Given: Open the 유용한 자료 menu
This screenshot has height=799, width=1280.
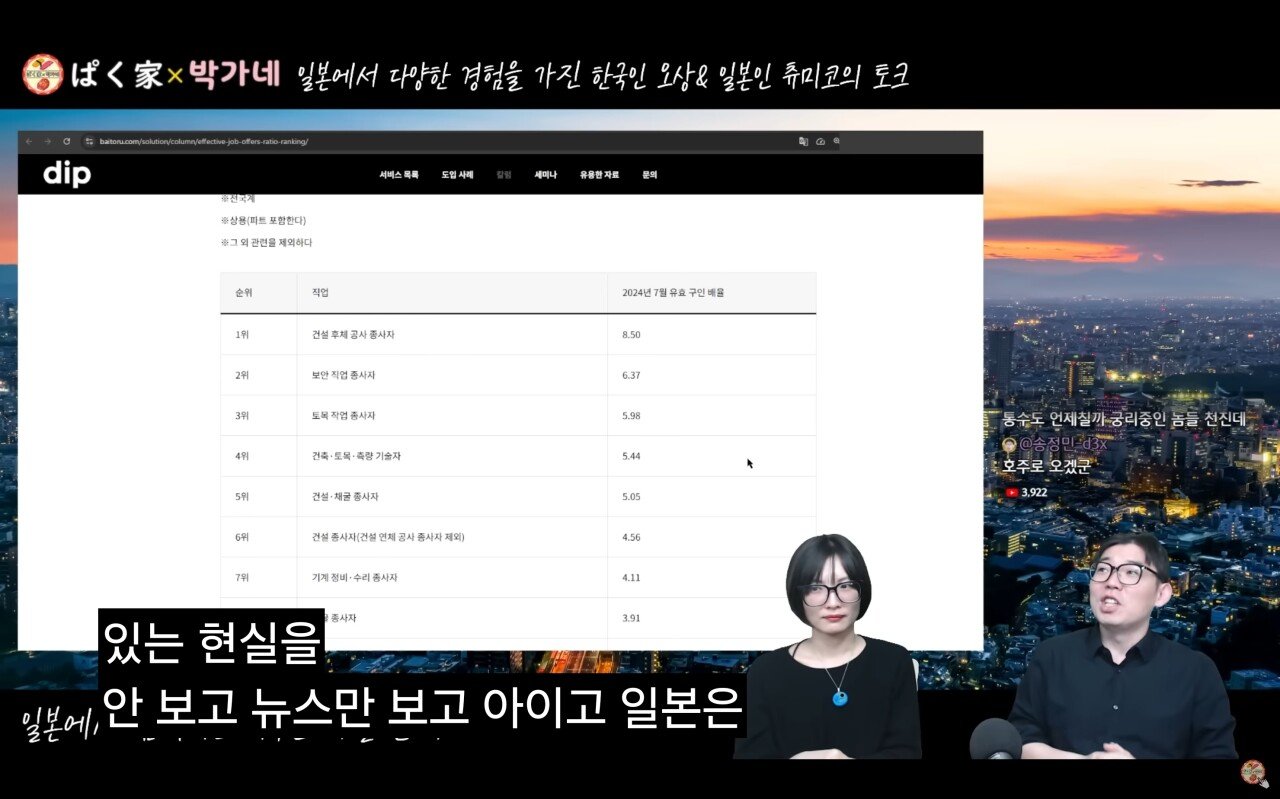Looking at the screenshot, I should pos(599,175).
